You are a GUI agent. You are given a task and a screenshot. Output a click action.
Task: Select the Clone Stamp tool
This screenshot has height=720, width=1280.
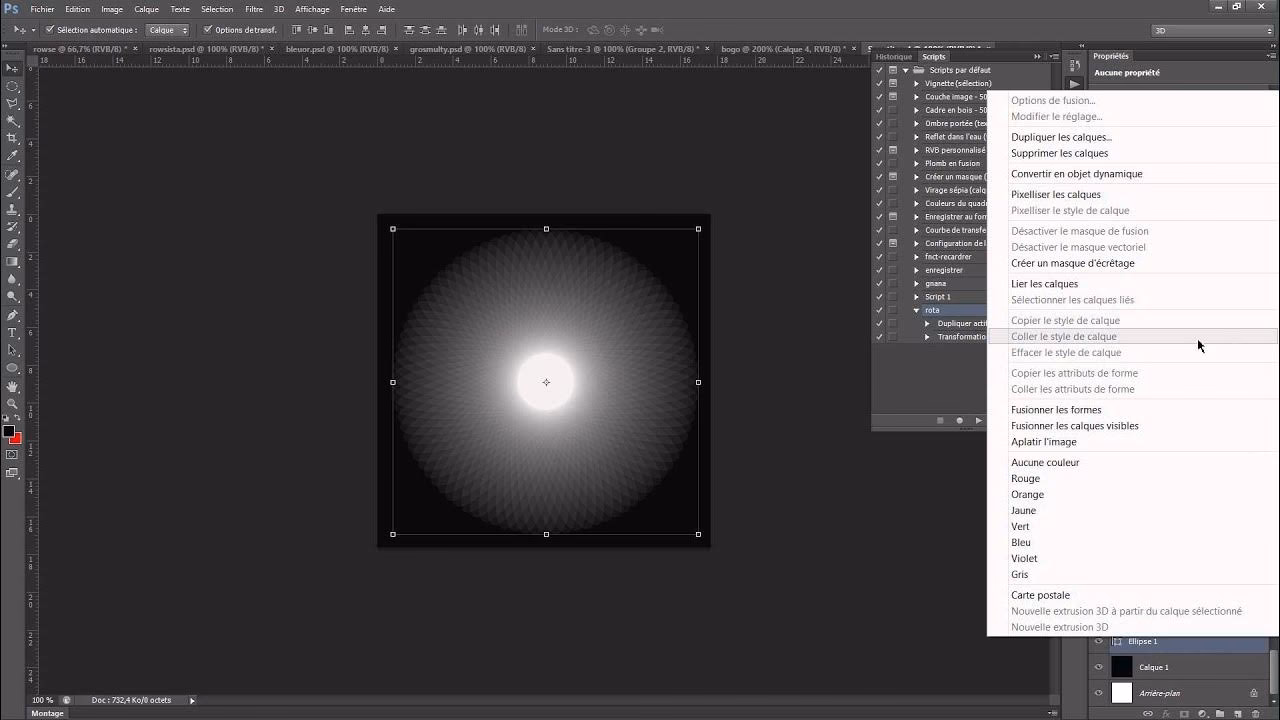pos(12,208)
